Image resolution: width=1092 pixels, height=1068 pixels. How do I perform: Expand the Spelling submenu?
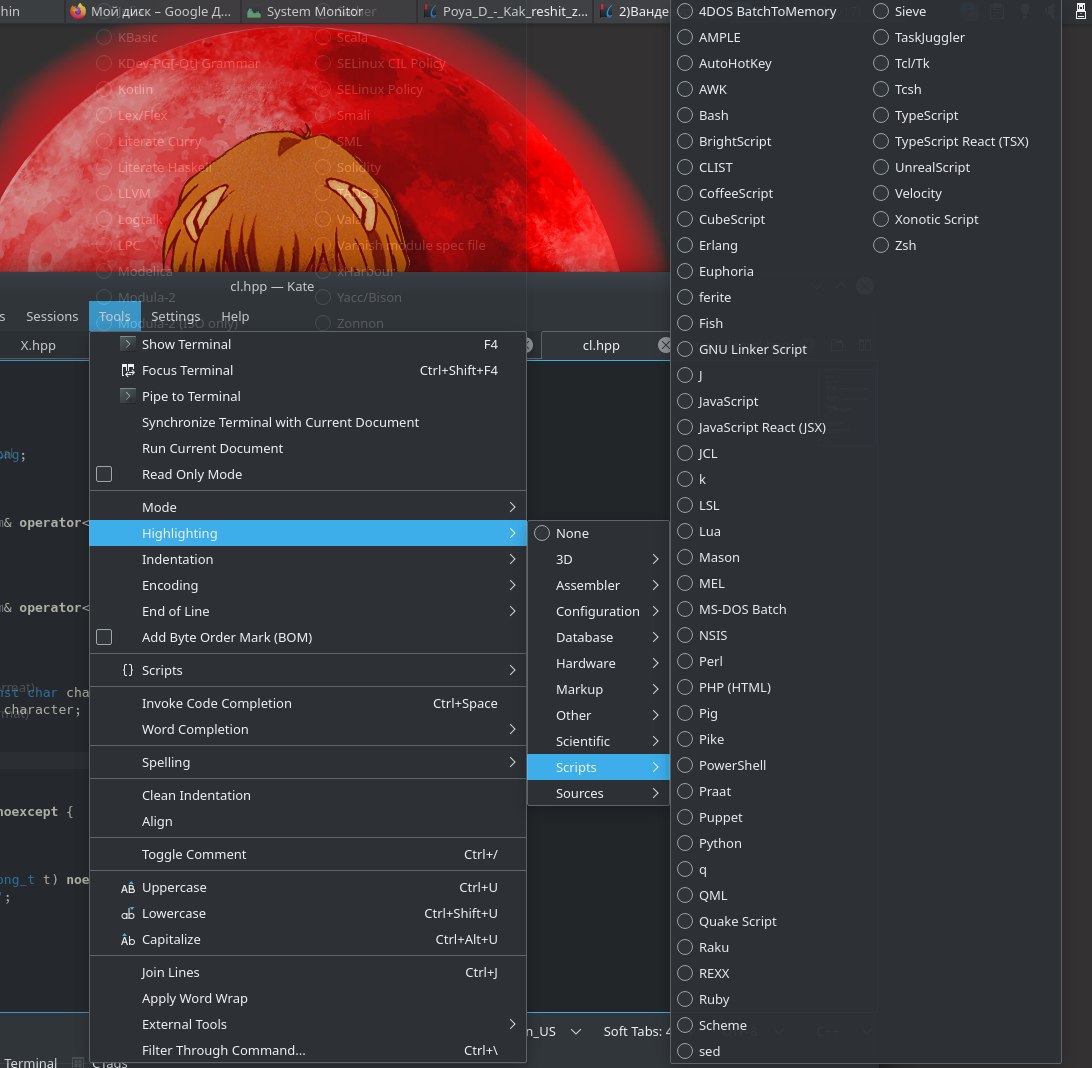coord(307,762)
